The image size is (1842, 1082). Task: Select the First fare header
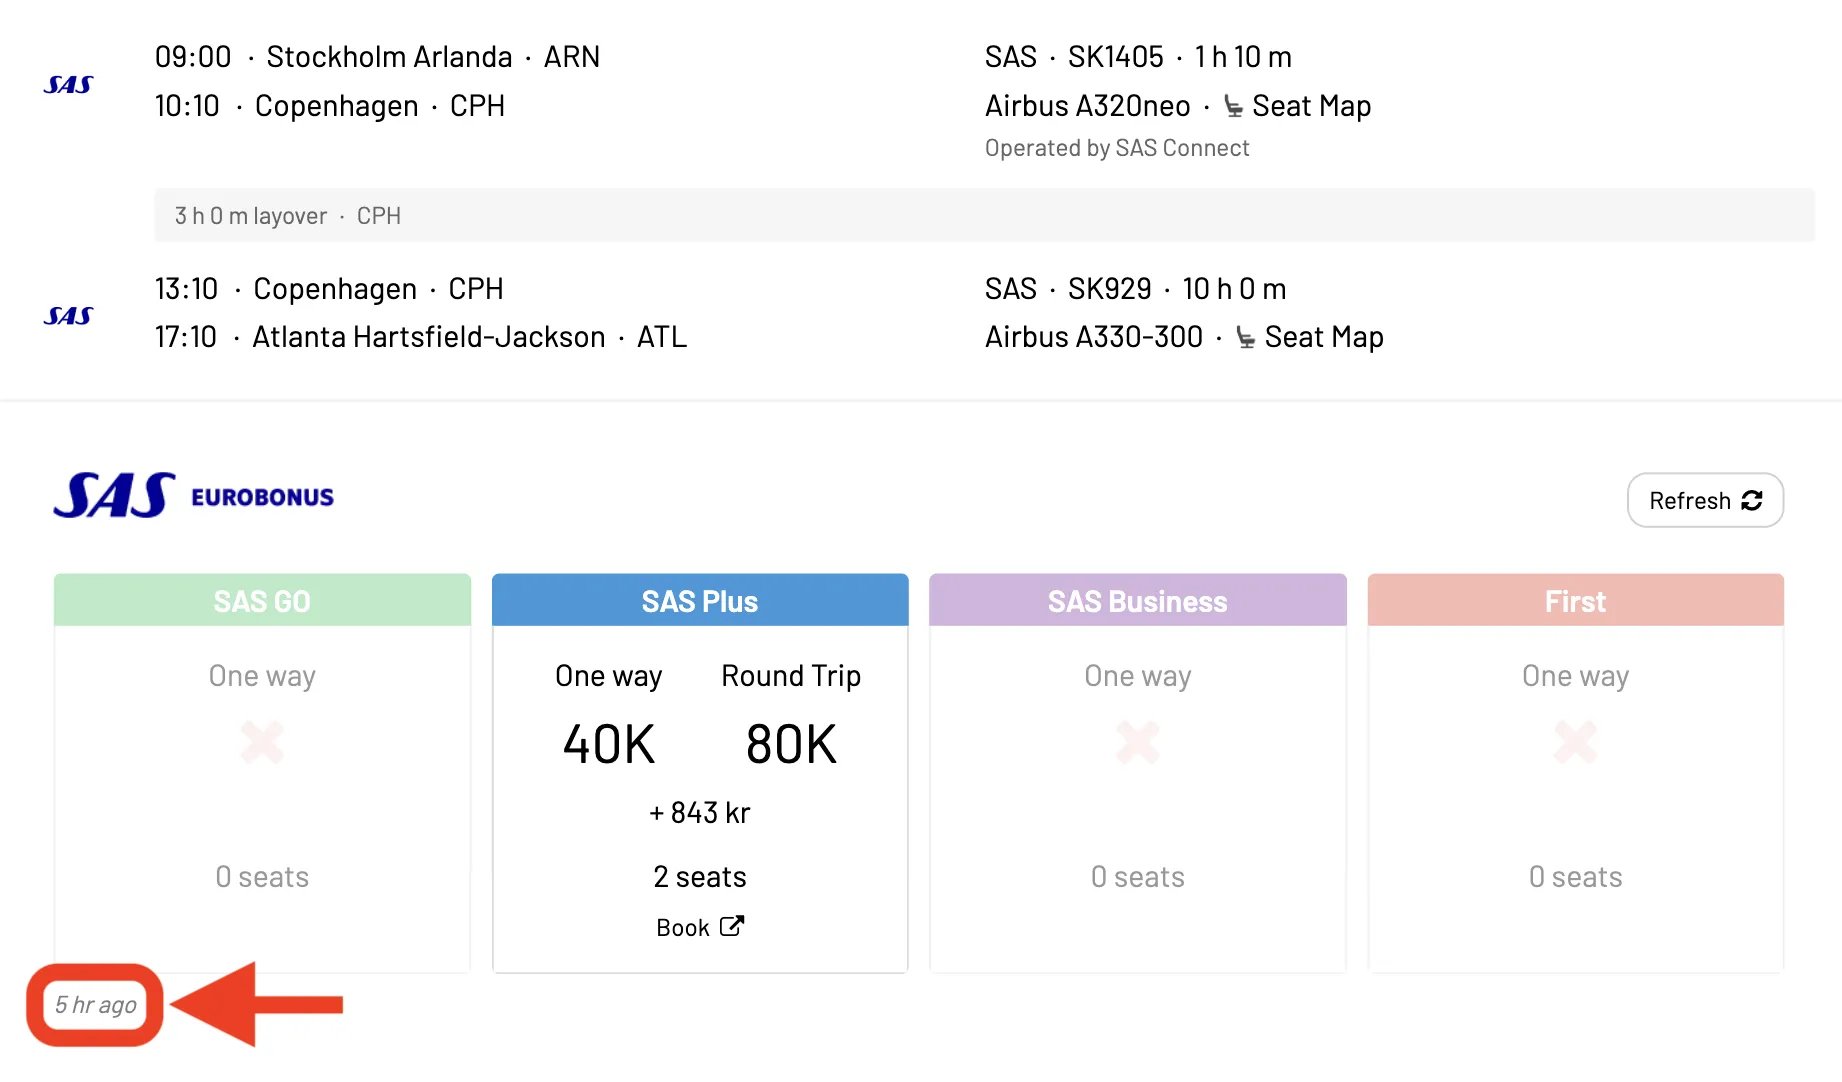click(1576, 600)
